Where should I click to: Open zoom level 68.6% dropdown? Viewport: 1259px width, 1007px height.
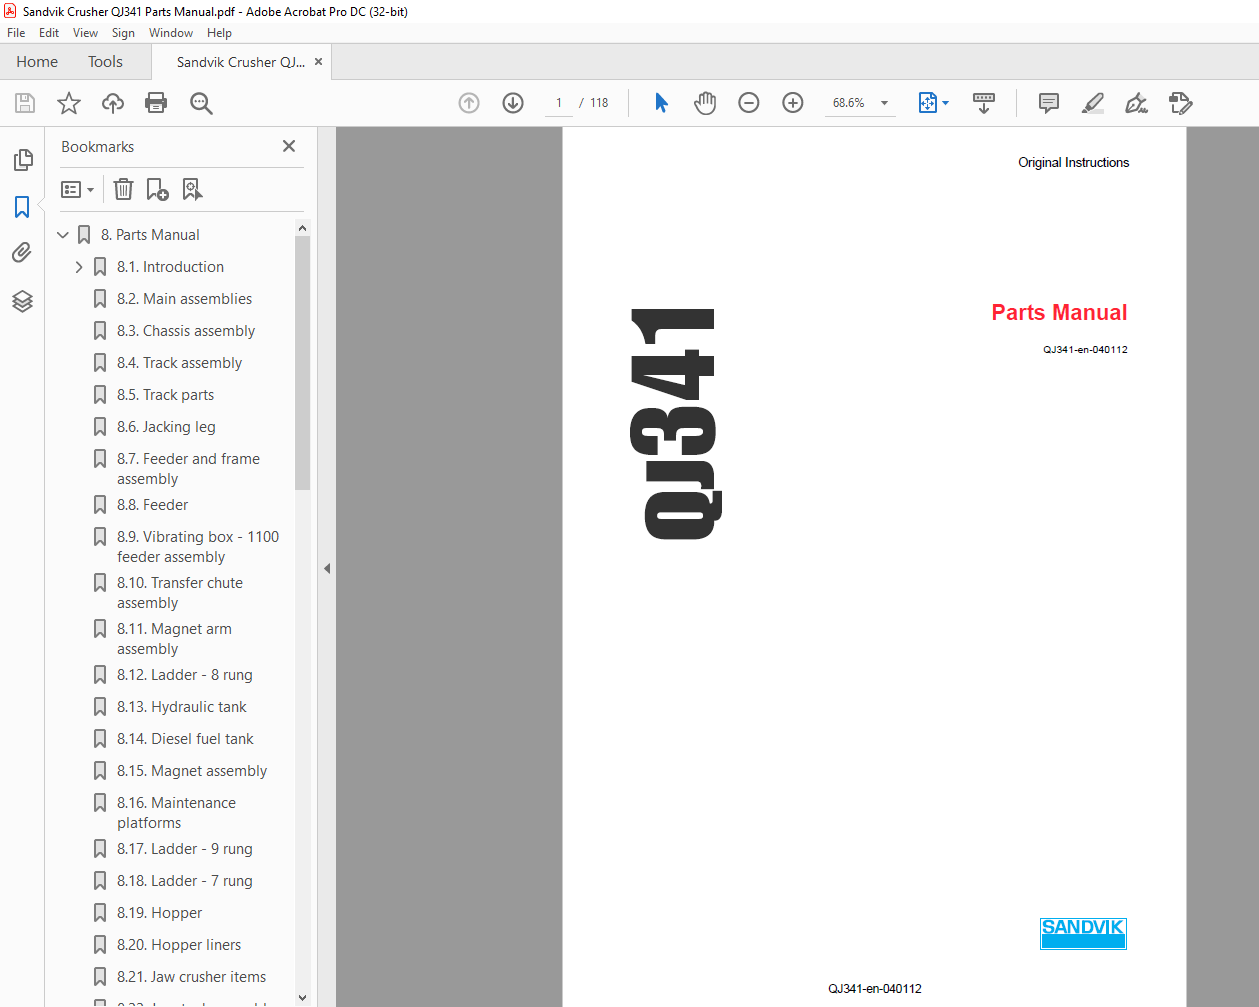pos(884,103)
